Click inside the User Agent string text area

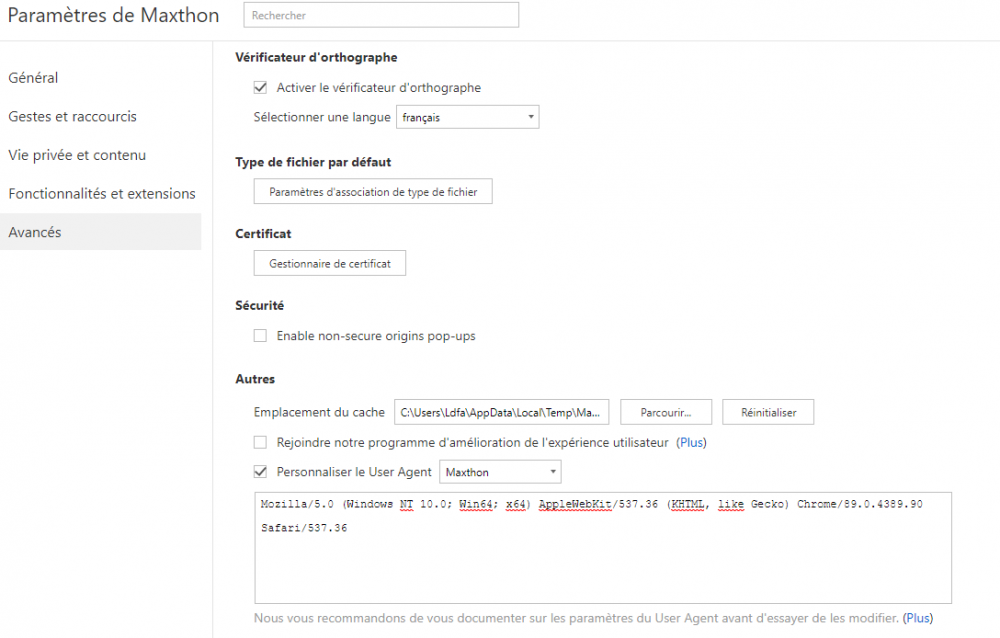(603, 560)
